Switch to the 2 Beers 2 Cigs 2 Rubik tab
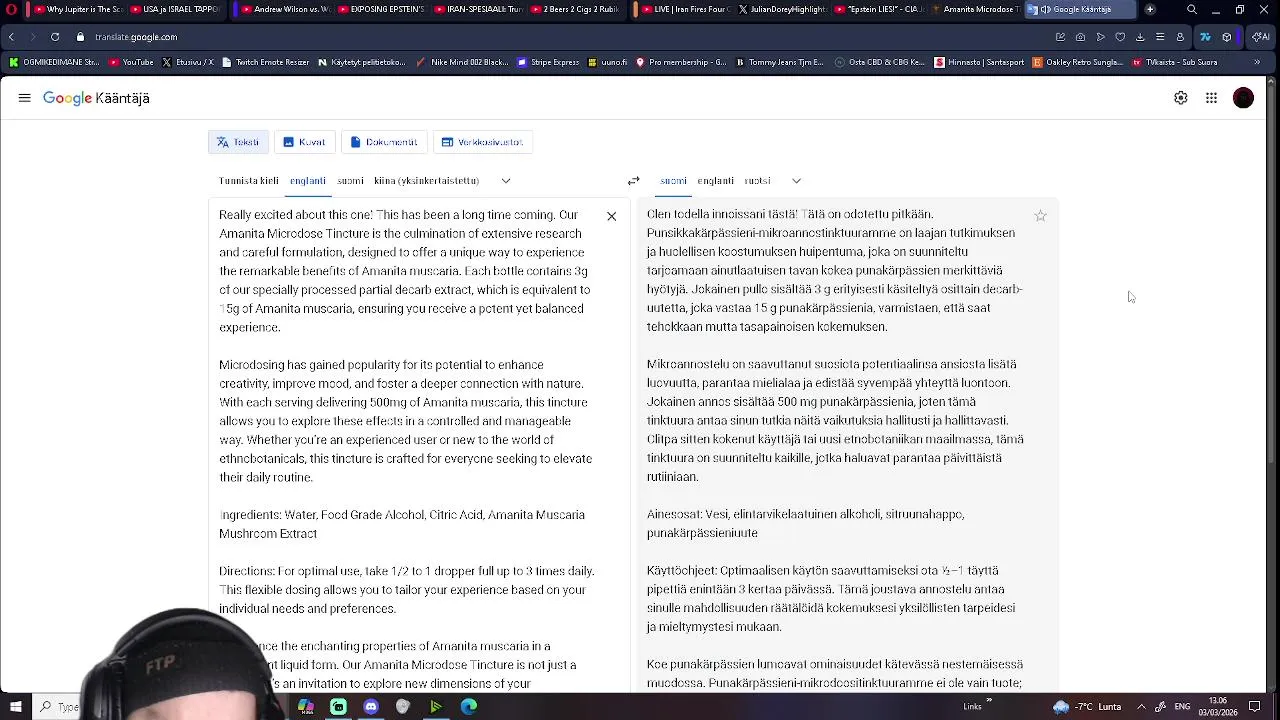The width and height of the screenshot is (1280, 720). point(574,9)
